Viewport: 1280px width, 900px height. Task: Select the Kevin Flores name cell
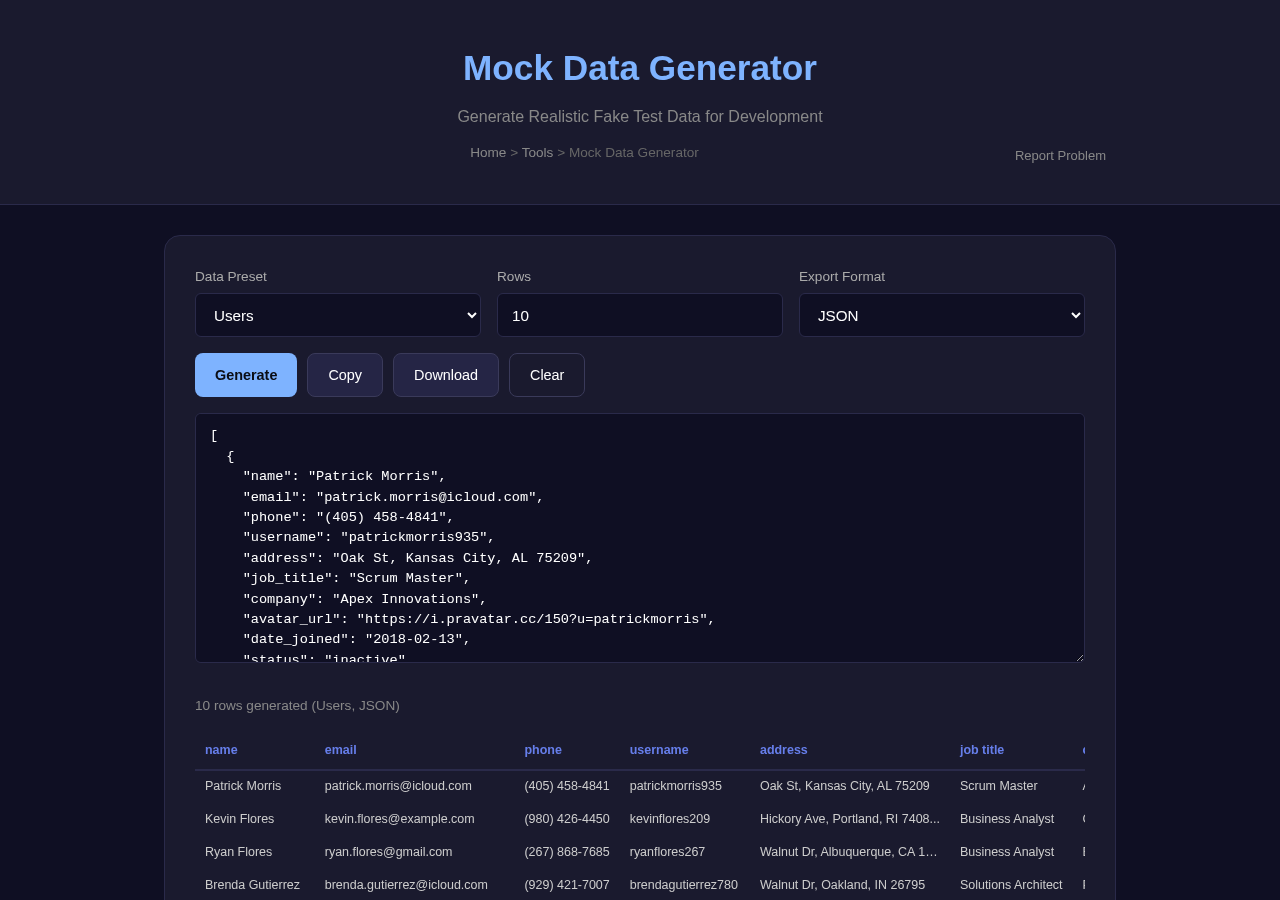tap(240, 819)
